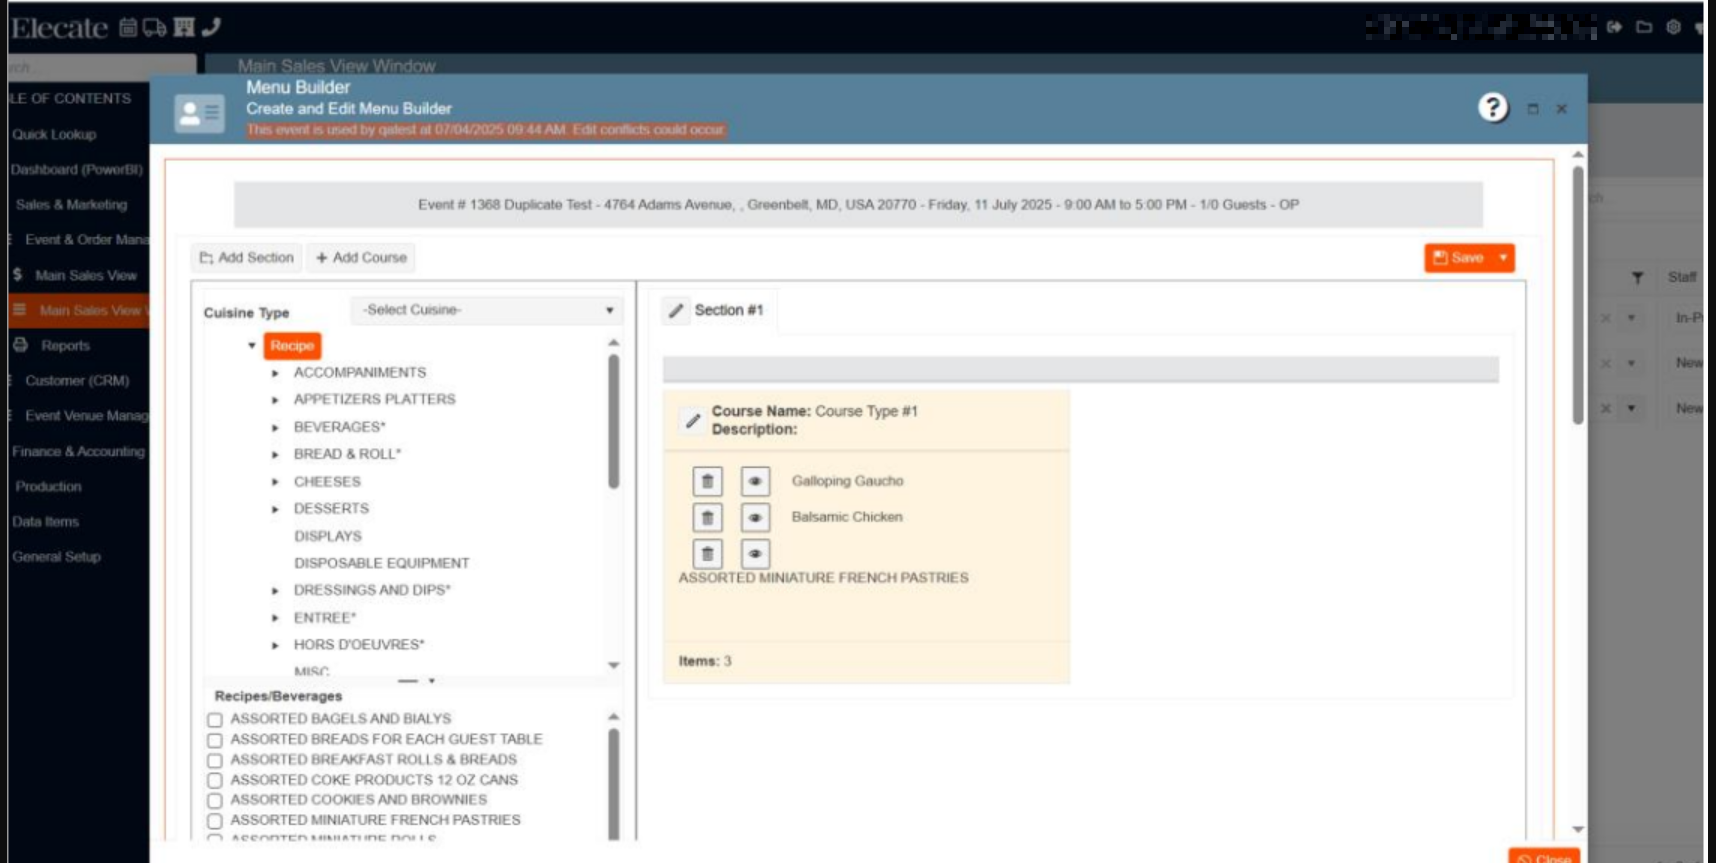The height and width of the screenshot is (863, 1716).
Task: Expand the DESSERTS tree category
Action: (275, 509)
